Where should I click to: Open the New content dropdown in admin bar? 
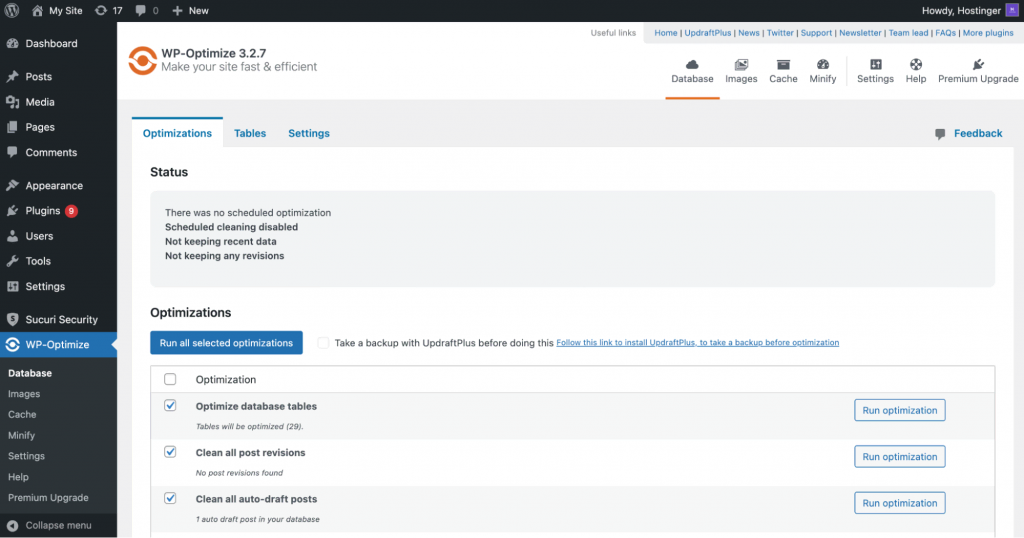(190, 10)
